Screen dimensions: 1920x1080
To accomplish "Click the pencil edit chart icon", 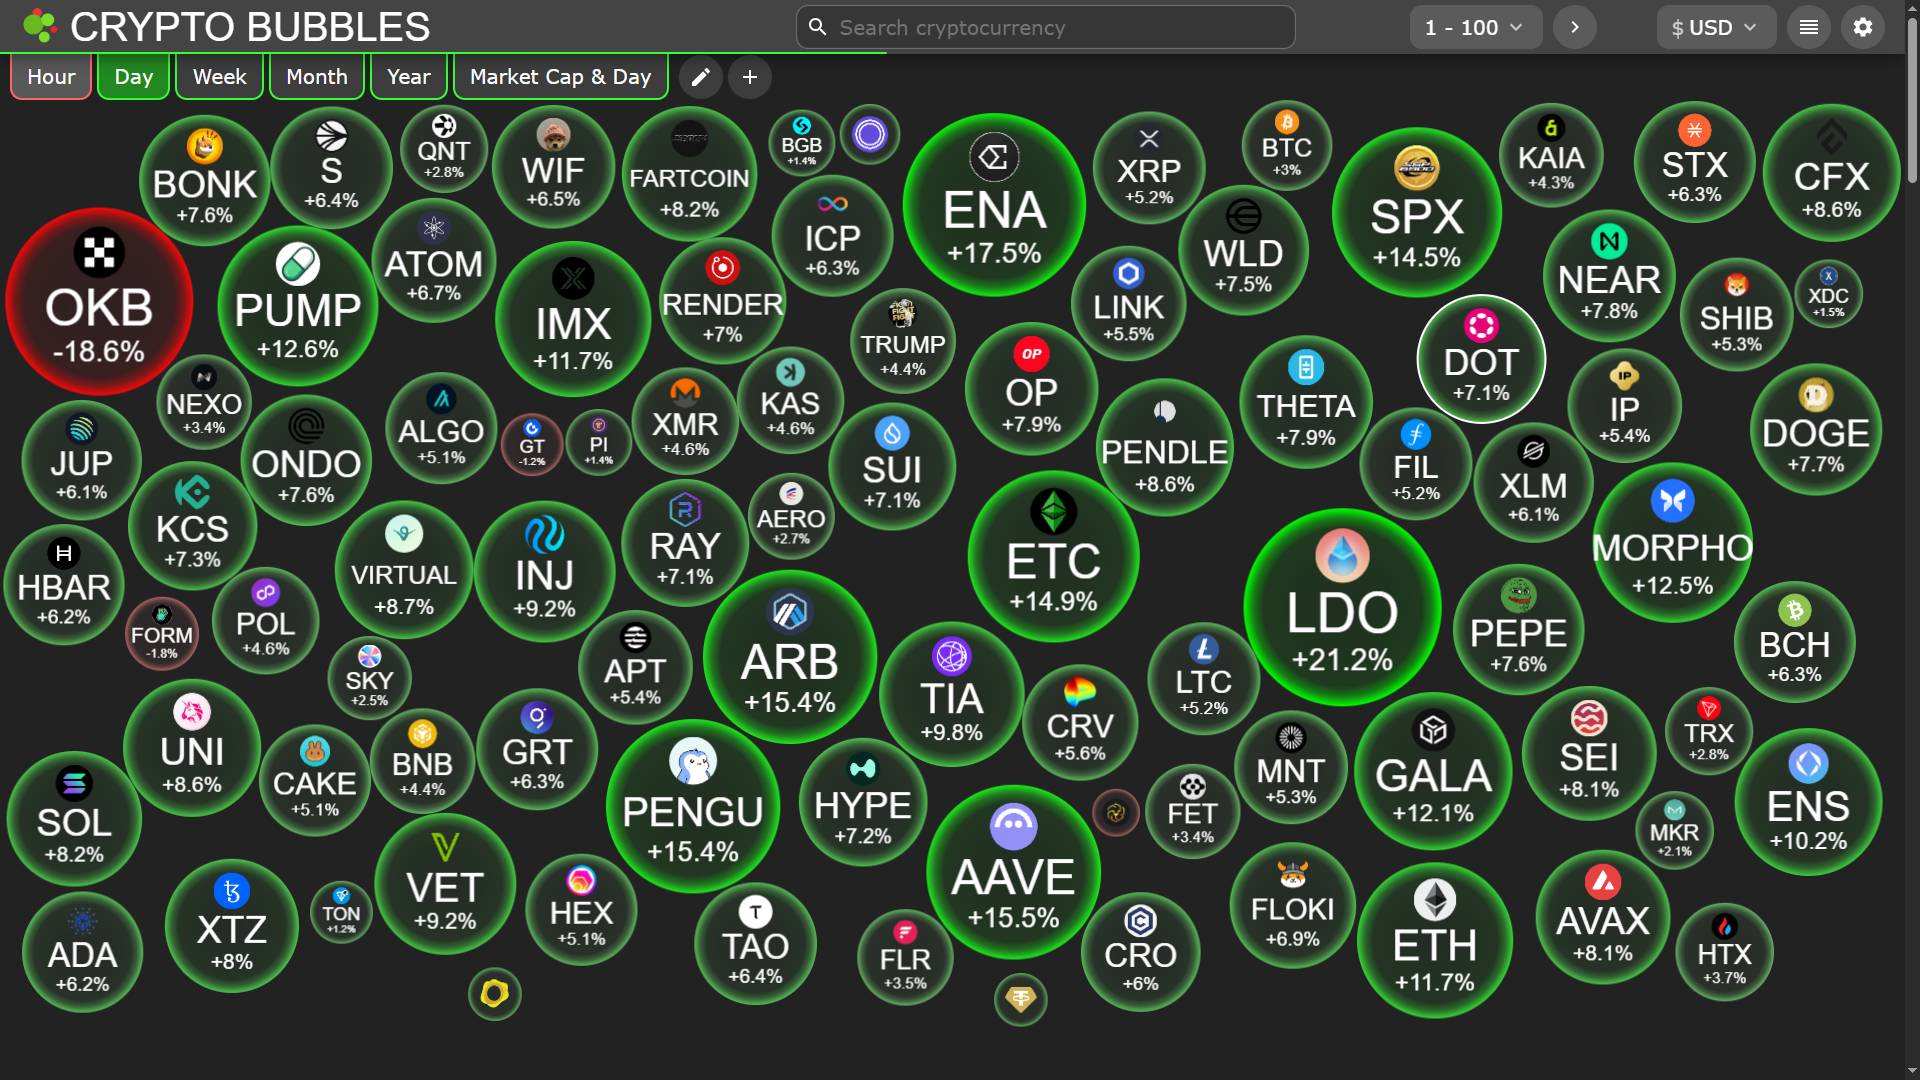I will click(701, 77).
